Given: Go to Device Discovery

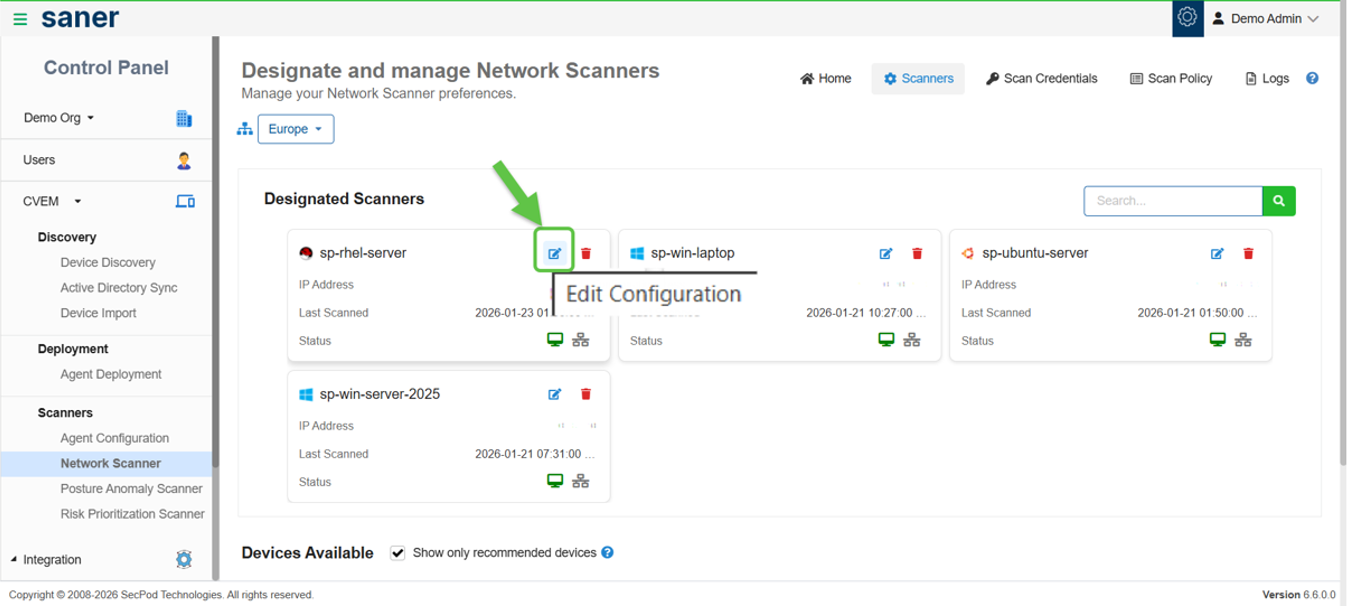Looking at the screenshot, I should (108, 262).
